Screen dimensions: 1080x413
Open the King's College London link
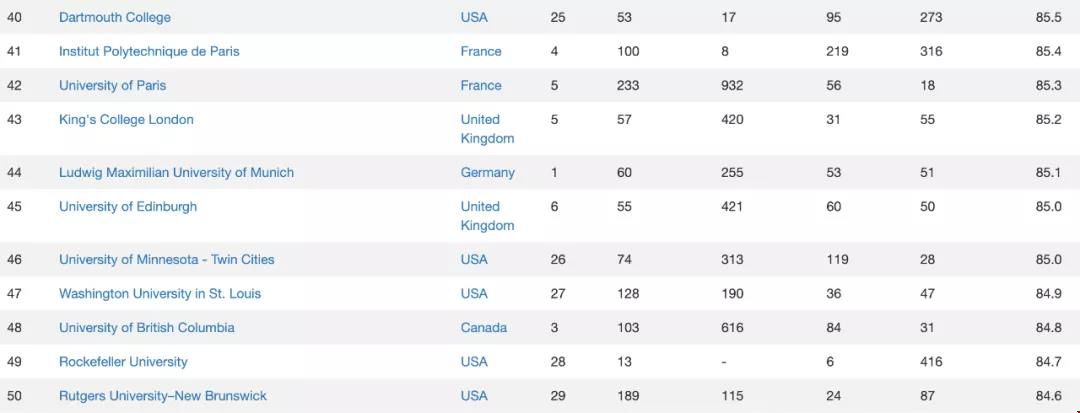point(126,120)
